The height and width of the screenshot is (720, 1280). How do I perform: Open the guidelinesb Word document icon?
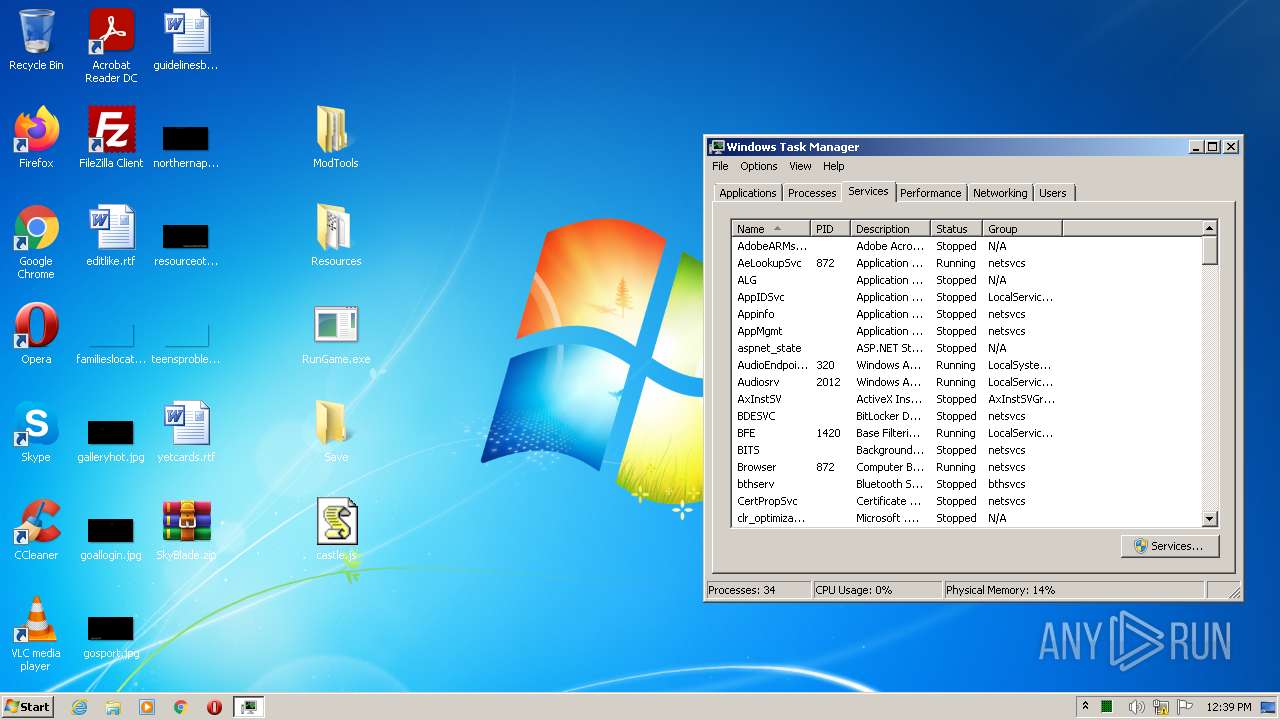point(186,40)
